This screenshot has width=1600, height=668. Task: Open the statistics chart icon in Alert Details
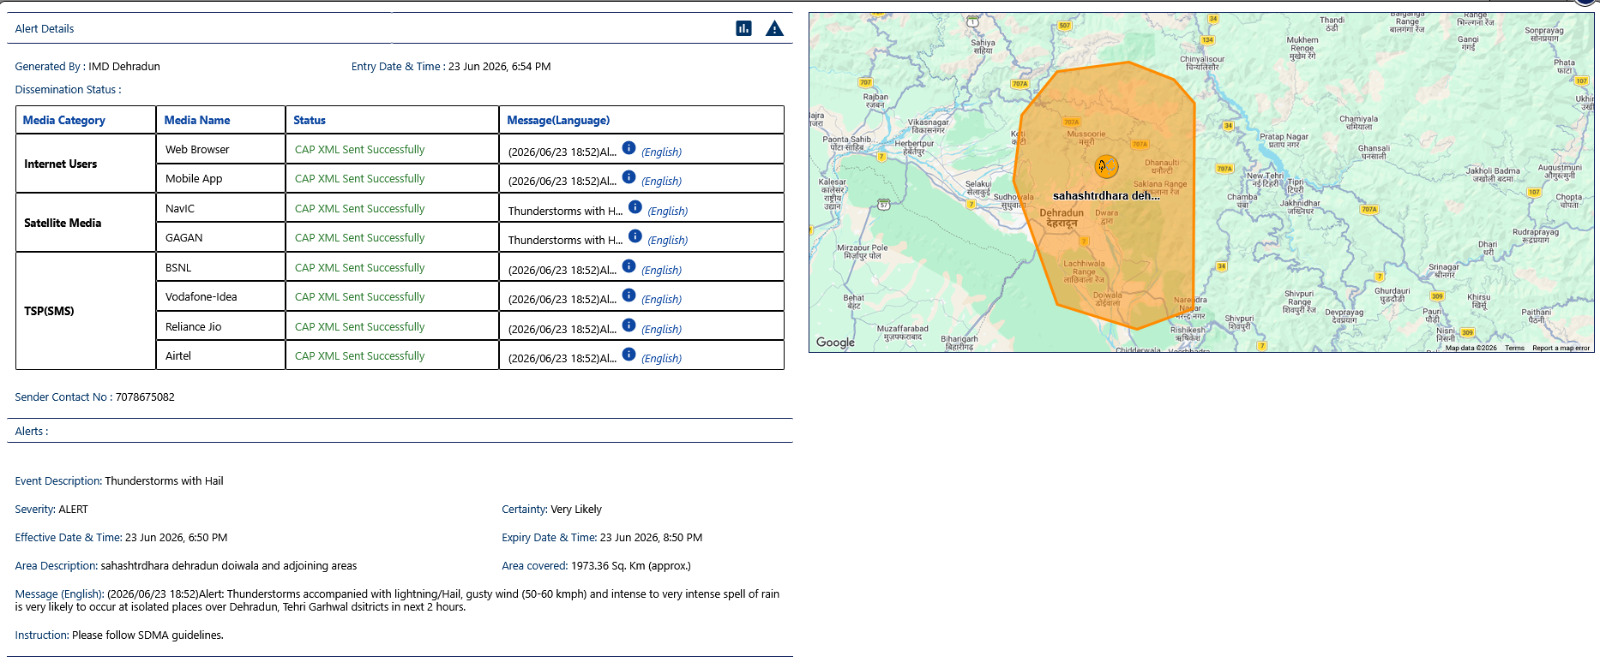tap(743, 28)
